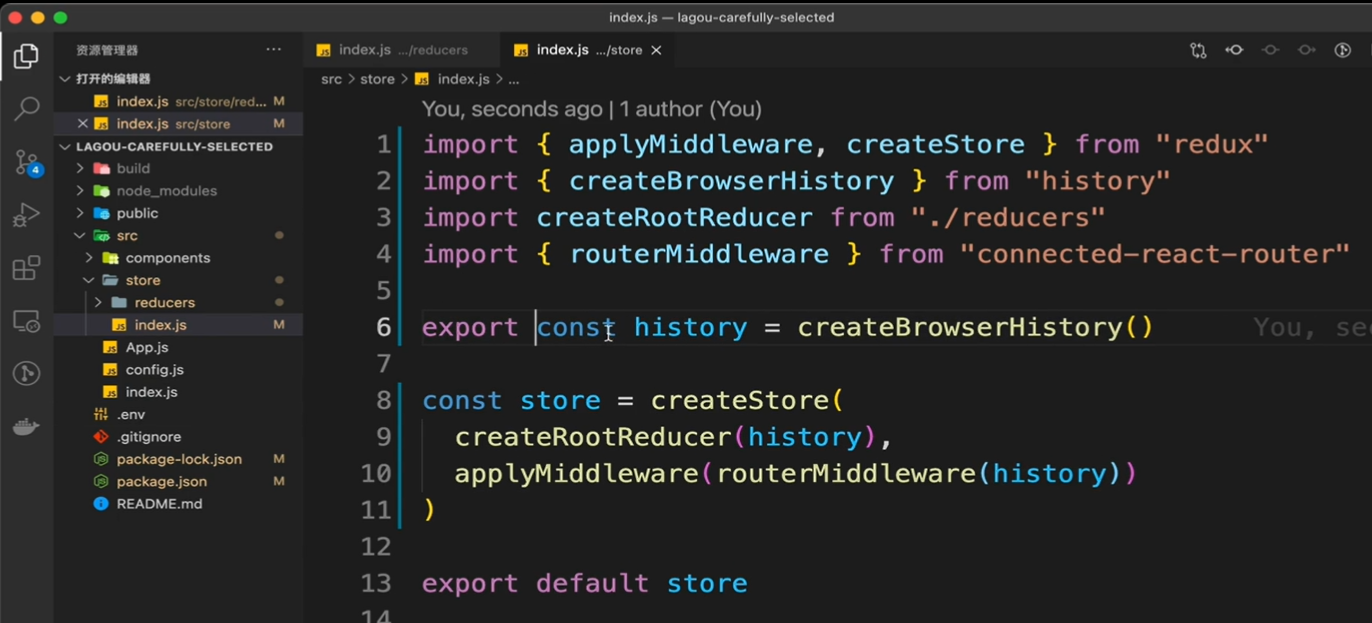The image size is (1372, 623).
Task: Collapse the open editors section
Action: click(66, 79)
